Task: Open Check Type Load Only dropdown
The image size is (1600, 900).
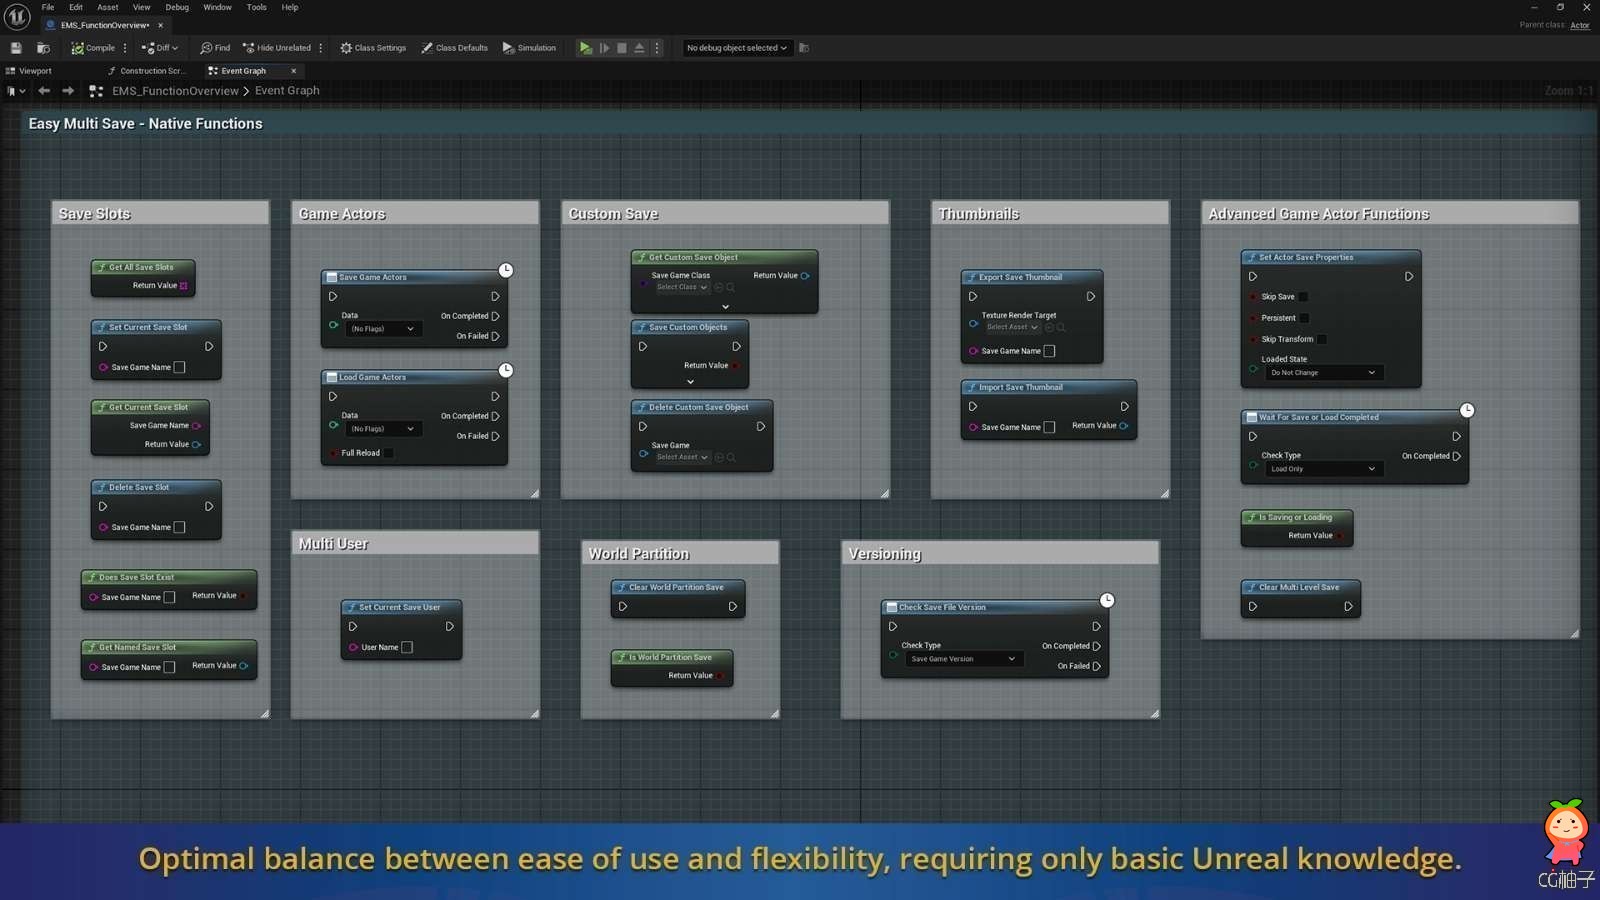Action: click(1323, 469)
